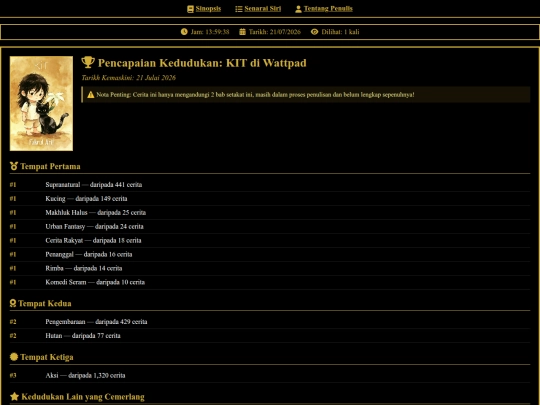The width and height of the screenshot is (540, 405).
Task: Open the KIT book cover thumbnail
Action: 41,103
